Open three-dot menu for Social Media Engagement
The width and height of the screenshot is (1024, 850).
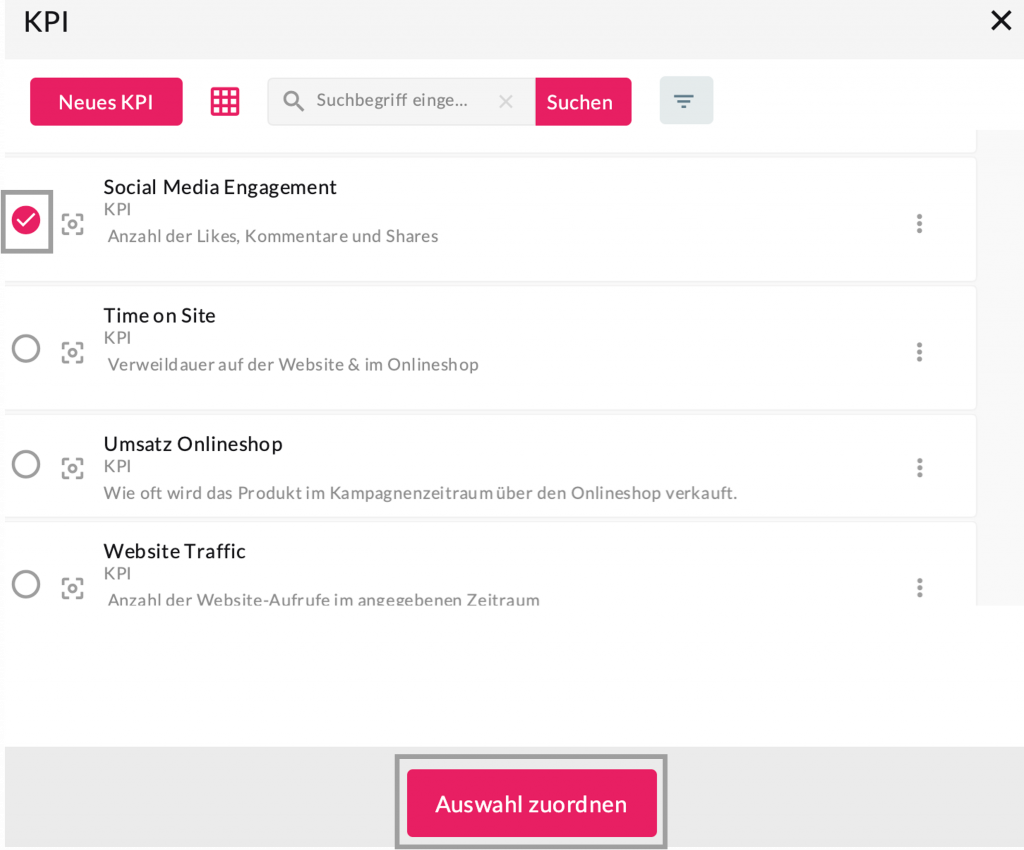919,224
